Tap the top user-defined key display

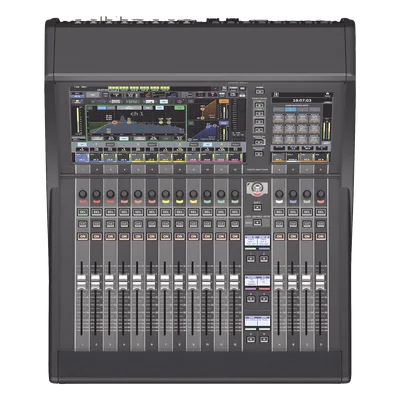tap(257, 241)
